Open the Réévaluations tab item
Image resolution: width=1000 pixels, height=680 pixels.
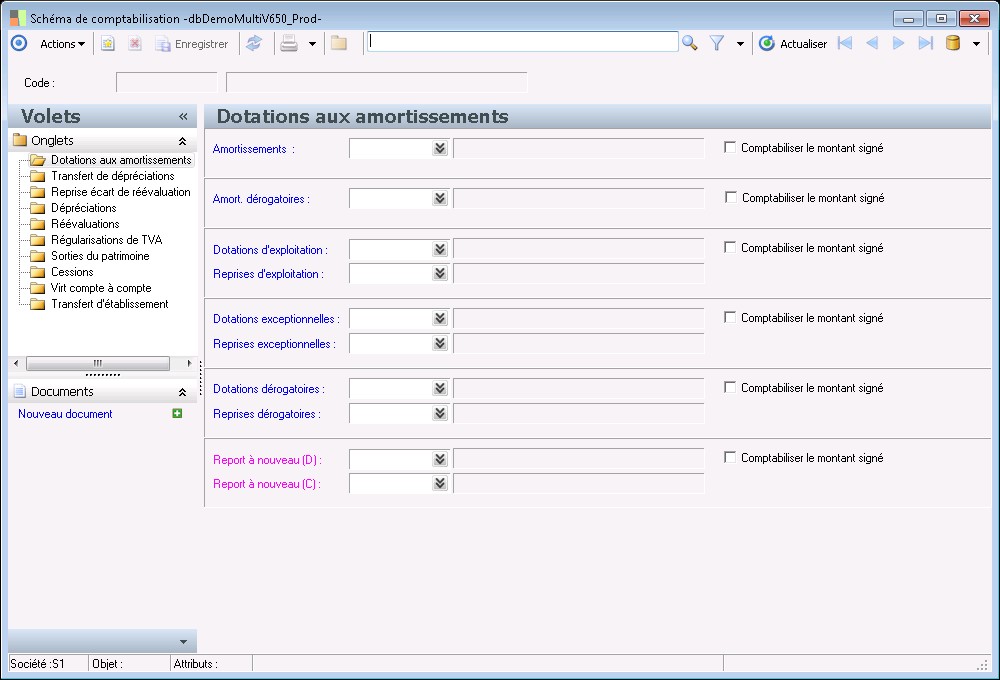pyautogui.click(x=85, y=224)
